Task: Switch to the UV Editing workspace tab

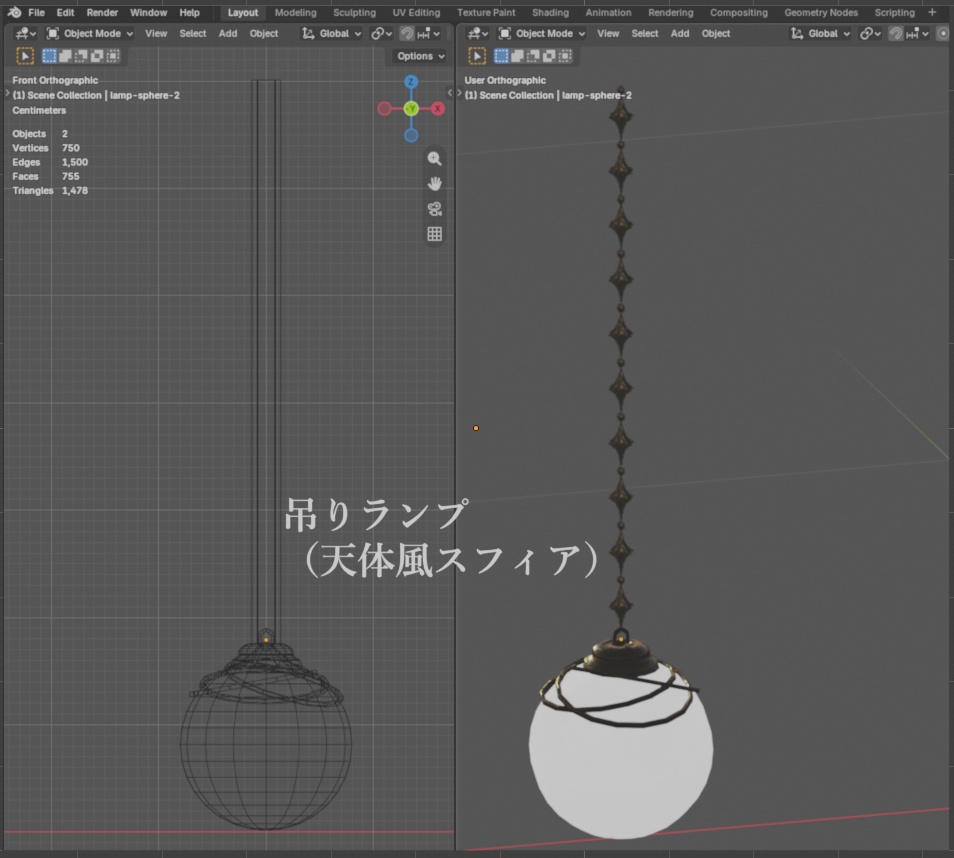Action: (416, 12)
